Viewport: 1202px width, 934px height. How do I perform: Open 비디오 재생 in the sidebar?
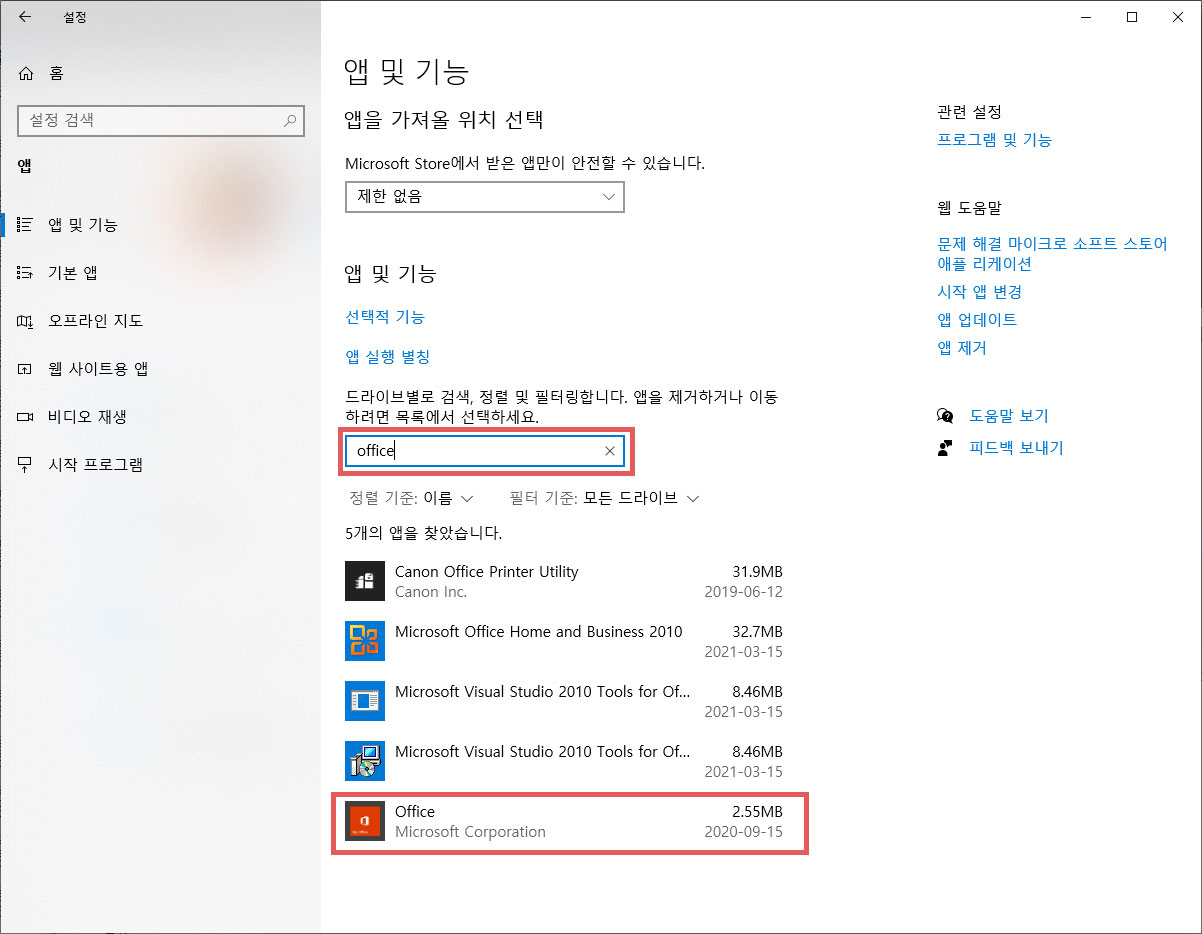pos(87,417)
